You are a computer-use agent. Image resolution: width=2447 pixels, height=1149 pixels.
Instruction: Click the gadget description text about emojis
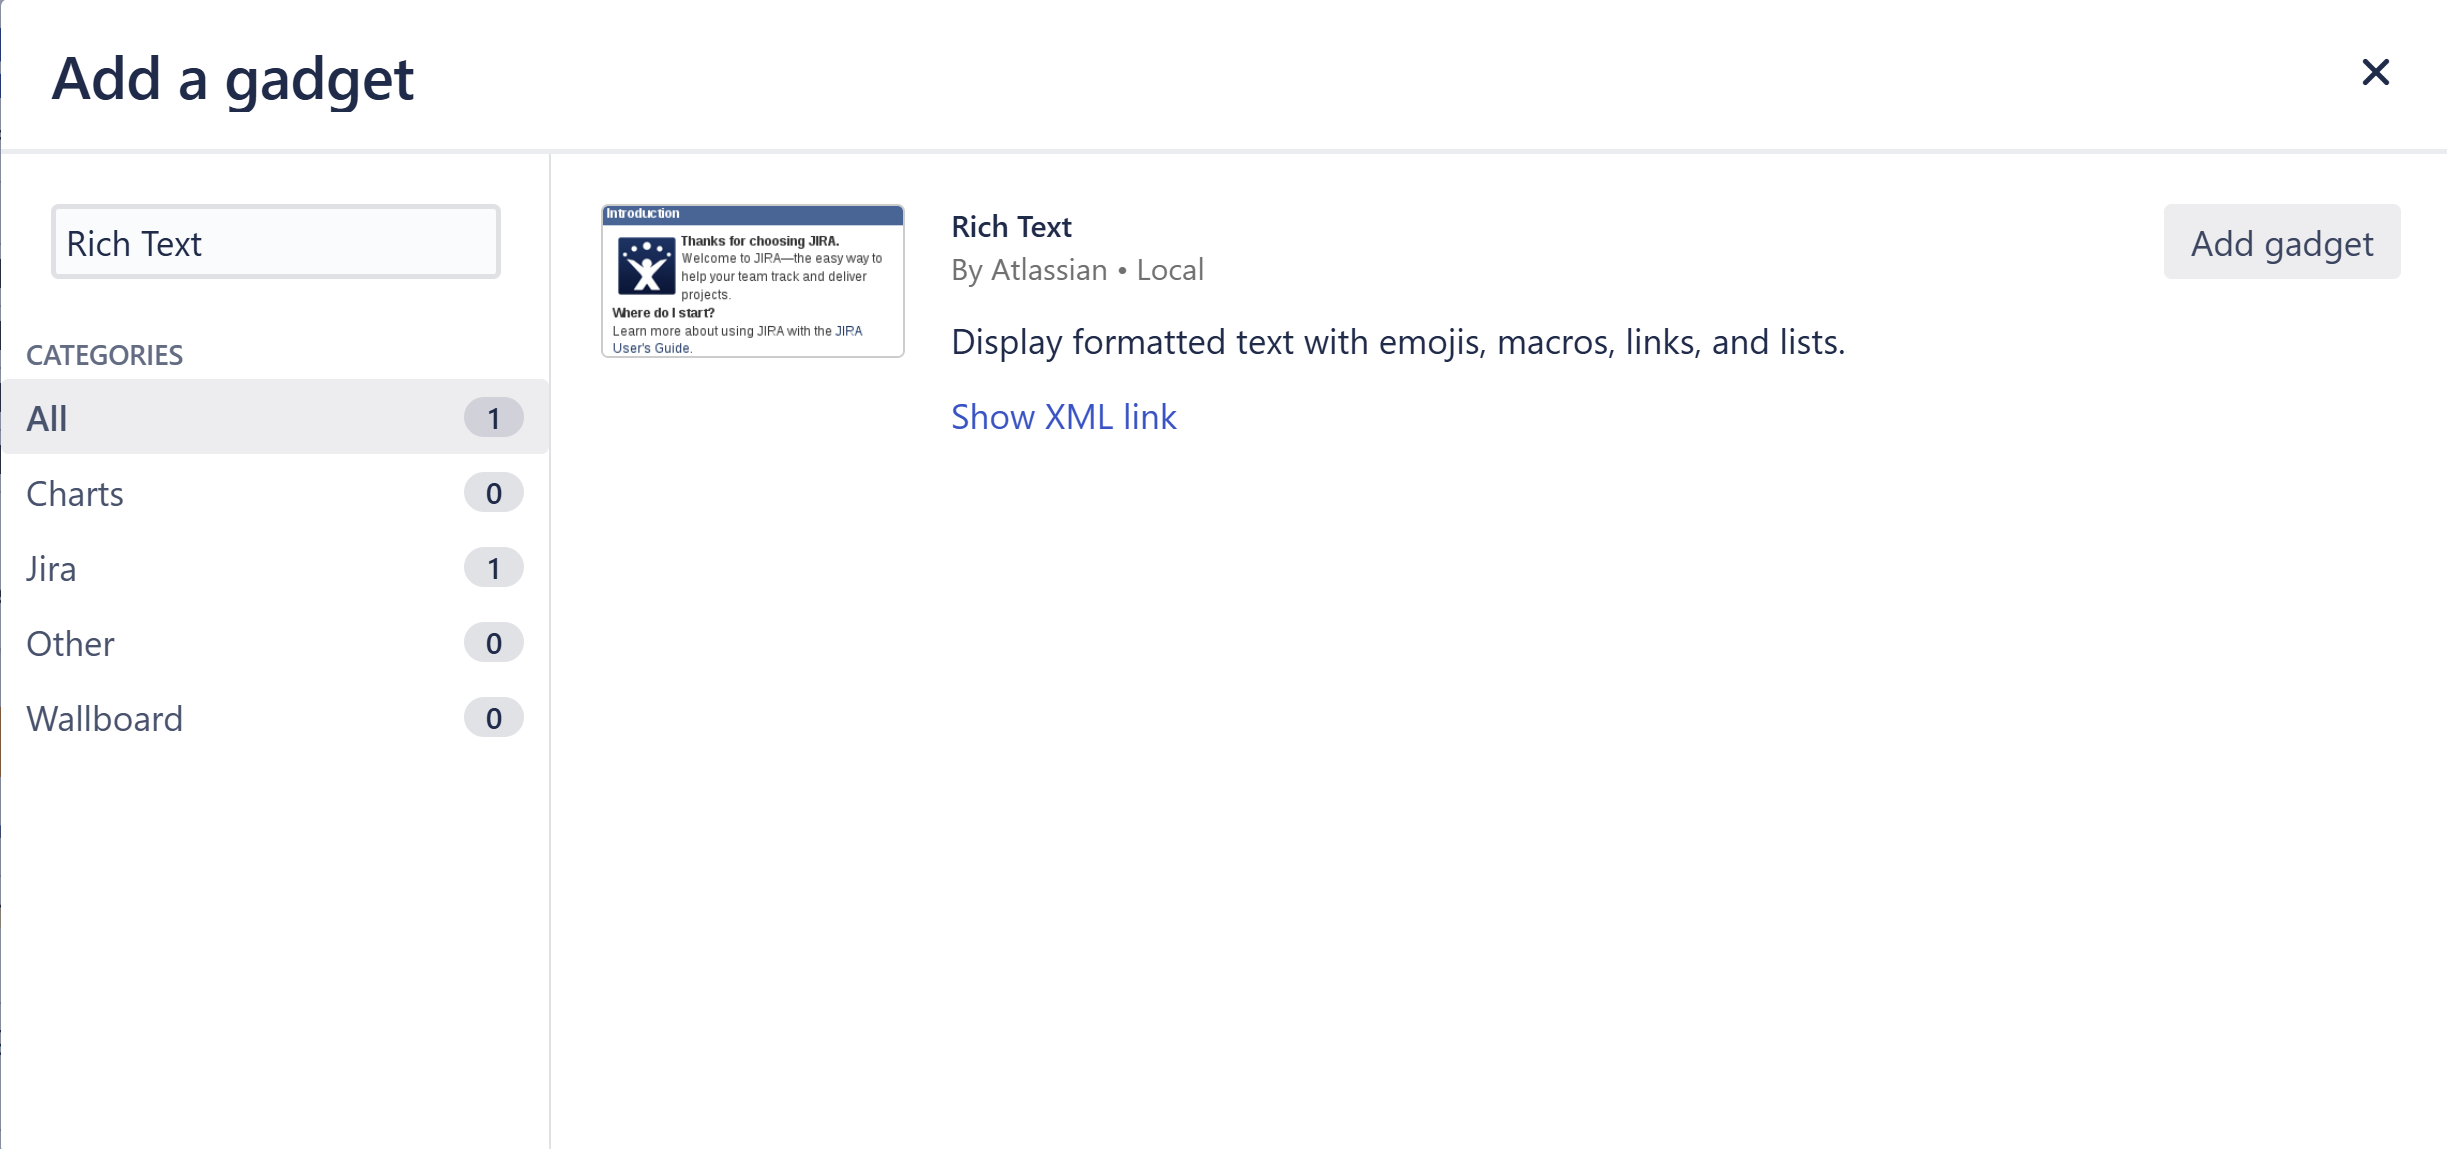coord(1398,342)
